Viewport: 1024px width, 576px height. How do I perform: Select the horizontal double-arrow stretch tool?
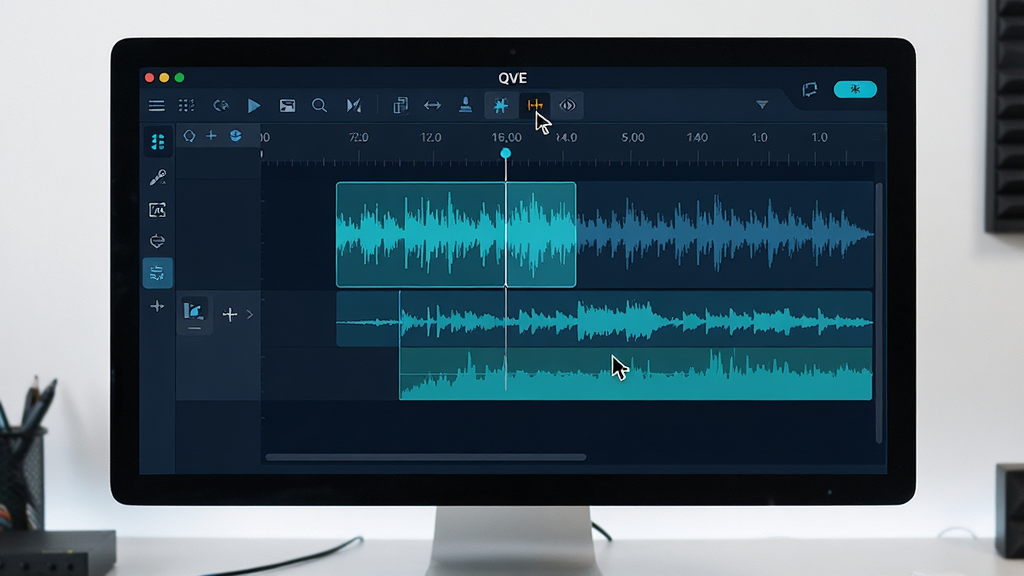[x=432, y=105]
